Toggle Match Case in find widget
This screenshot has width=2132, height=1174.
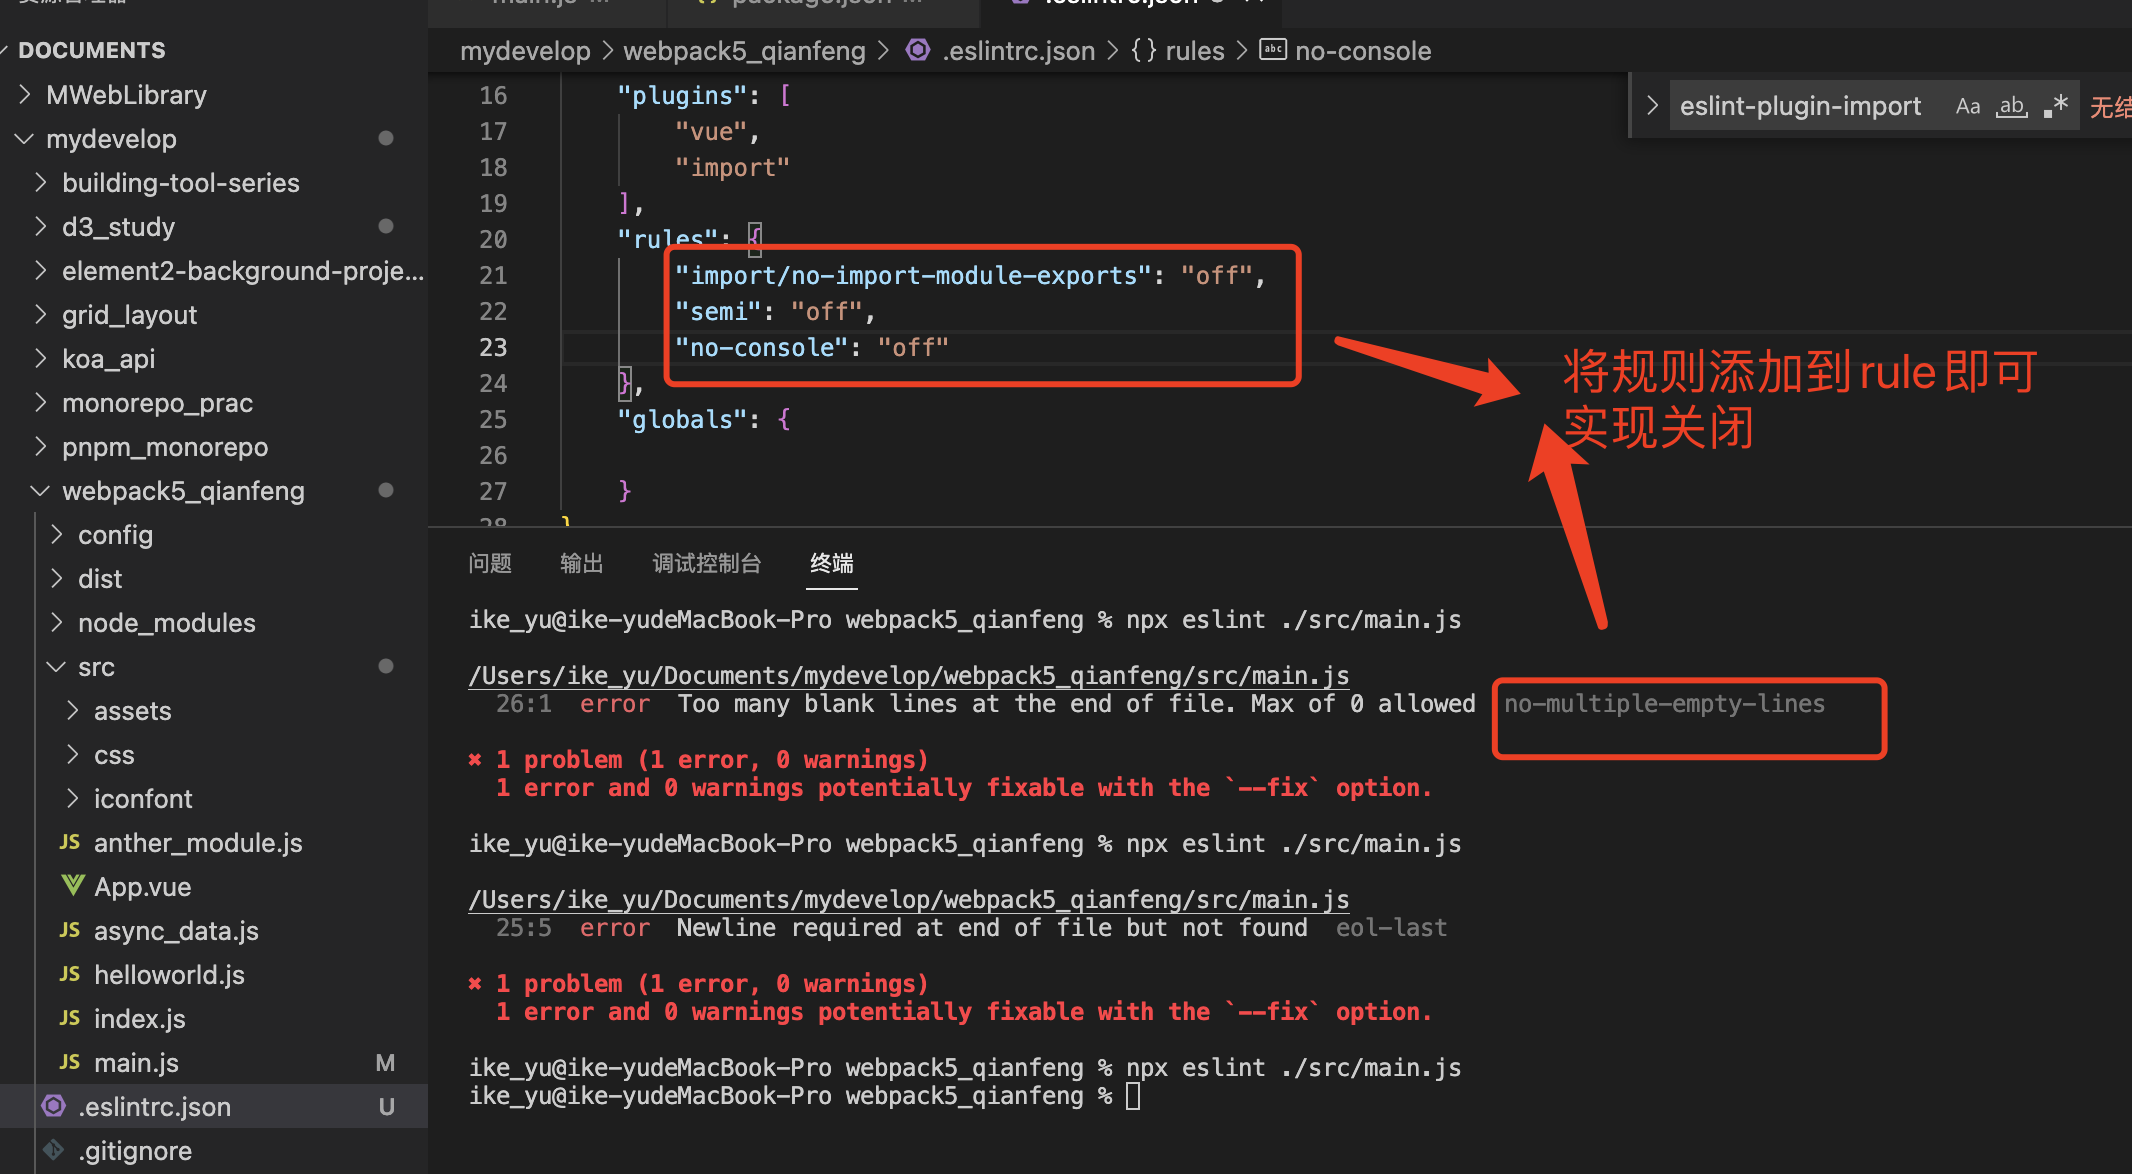pos(1967,106)
